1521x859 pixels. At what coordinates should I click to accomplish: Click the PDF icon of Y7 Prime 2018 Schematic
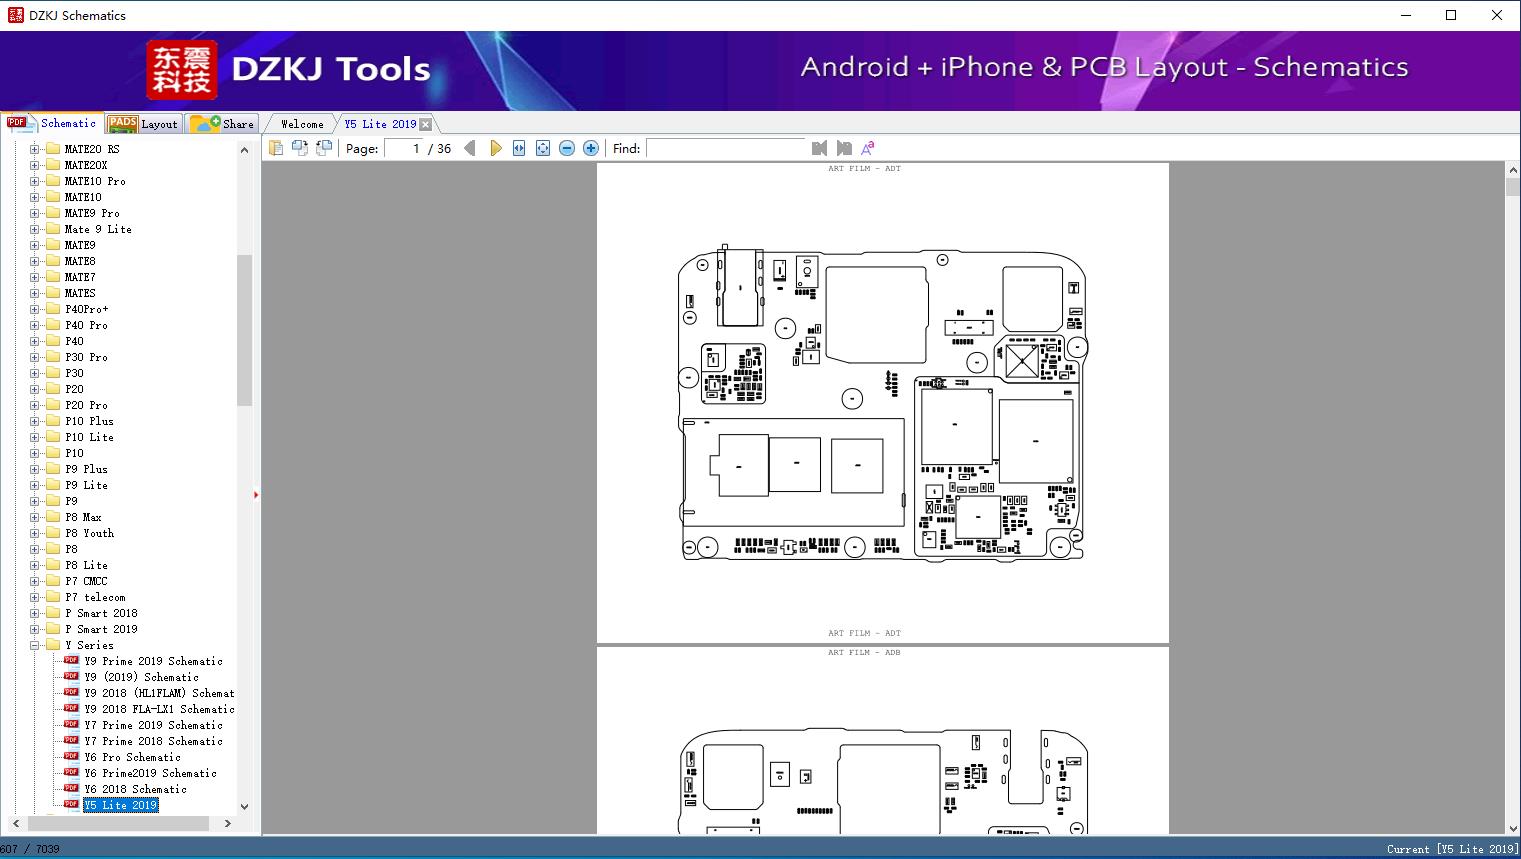pyautogui.click(x=71, y=741)
